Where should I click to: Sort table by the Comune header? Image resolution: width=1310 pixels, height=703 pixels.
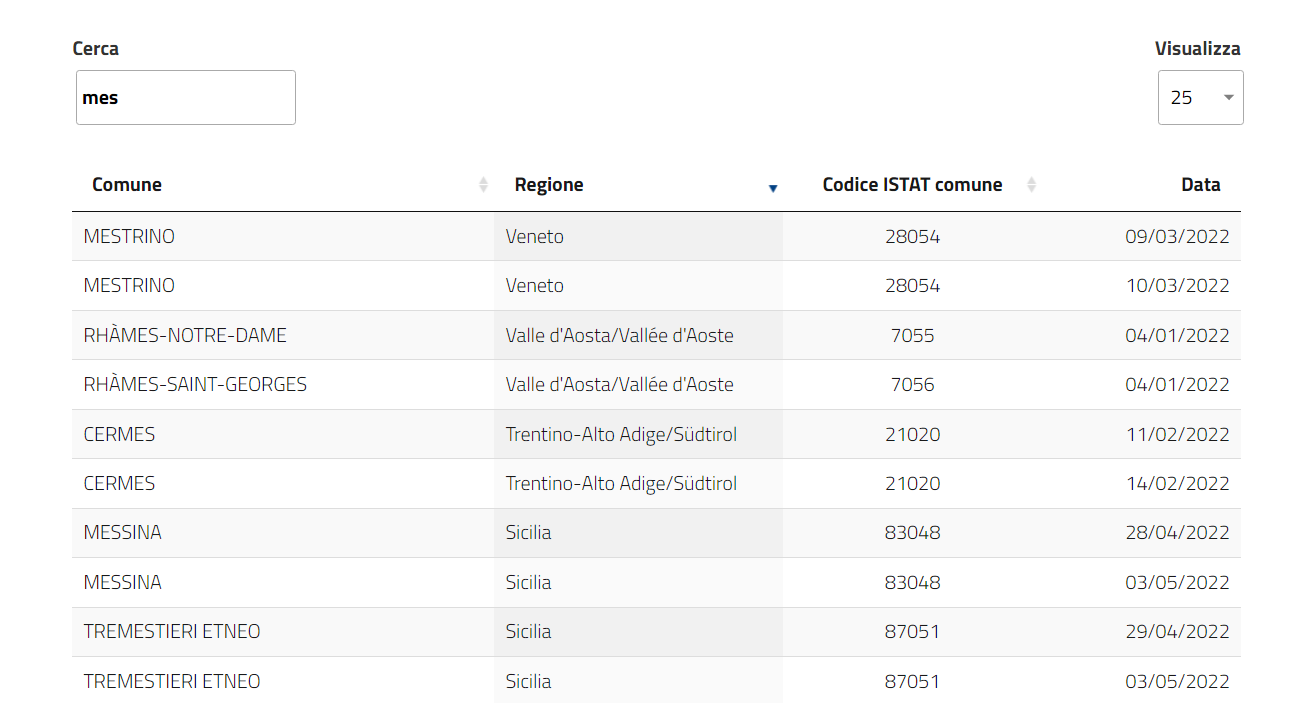127,185
